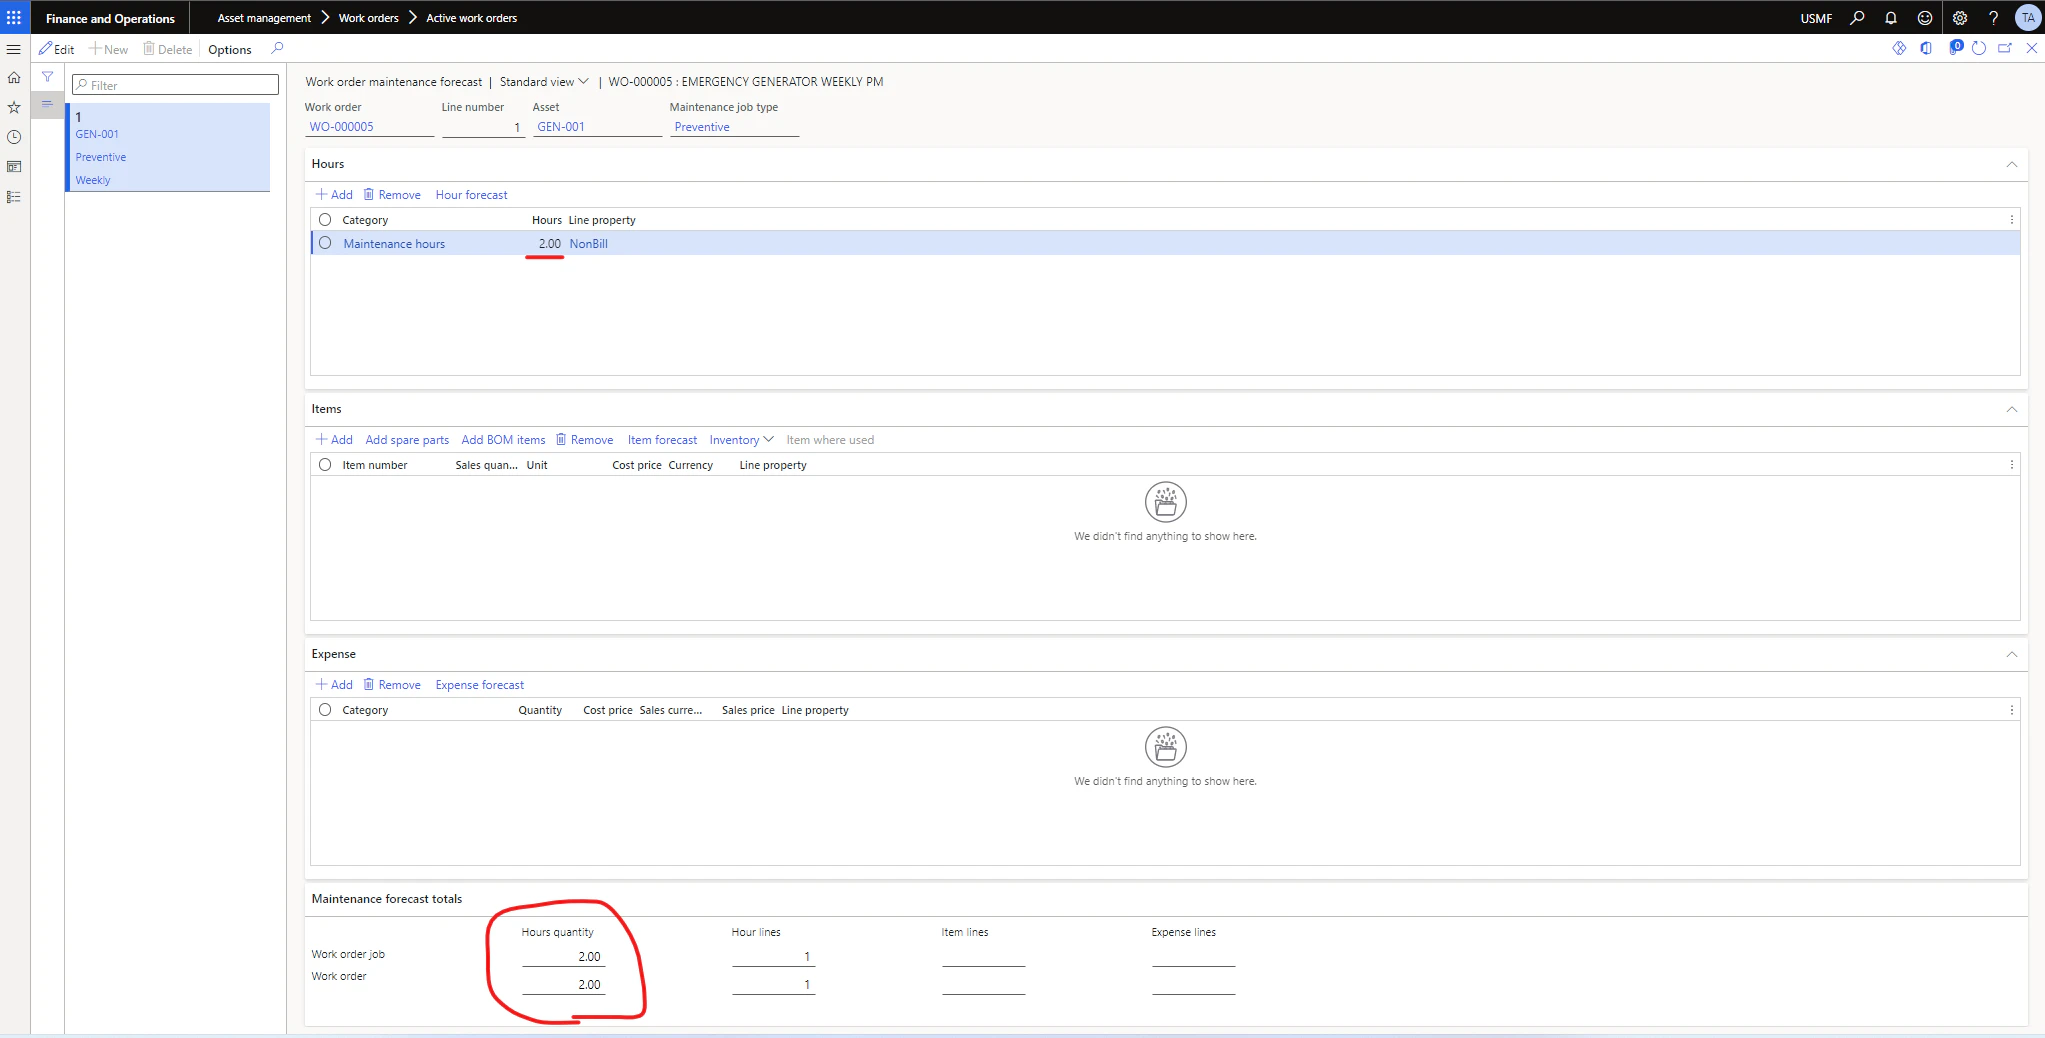Open the Standard view dropdown

click(x=544, y=82)
